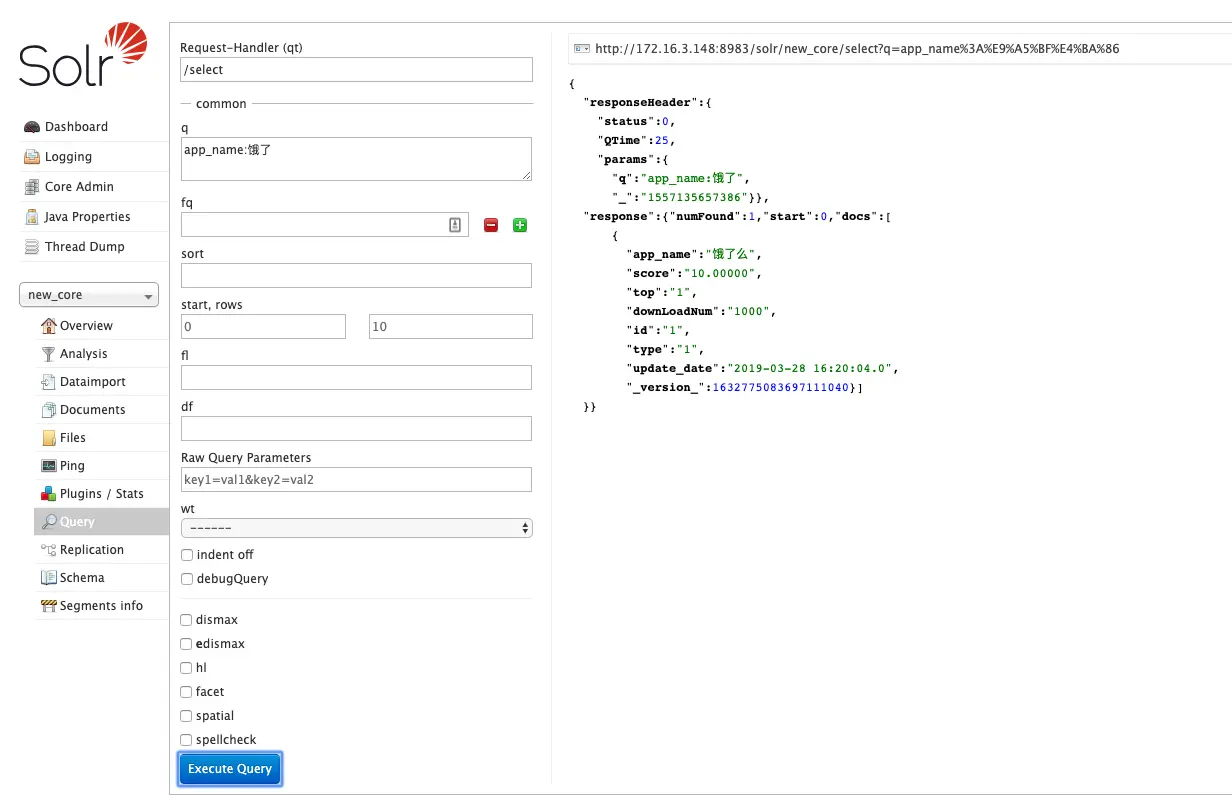This screenshot has width=1232, height=807.
Task: Click the Solr logo
Action: click(84, 54)
